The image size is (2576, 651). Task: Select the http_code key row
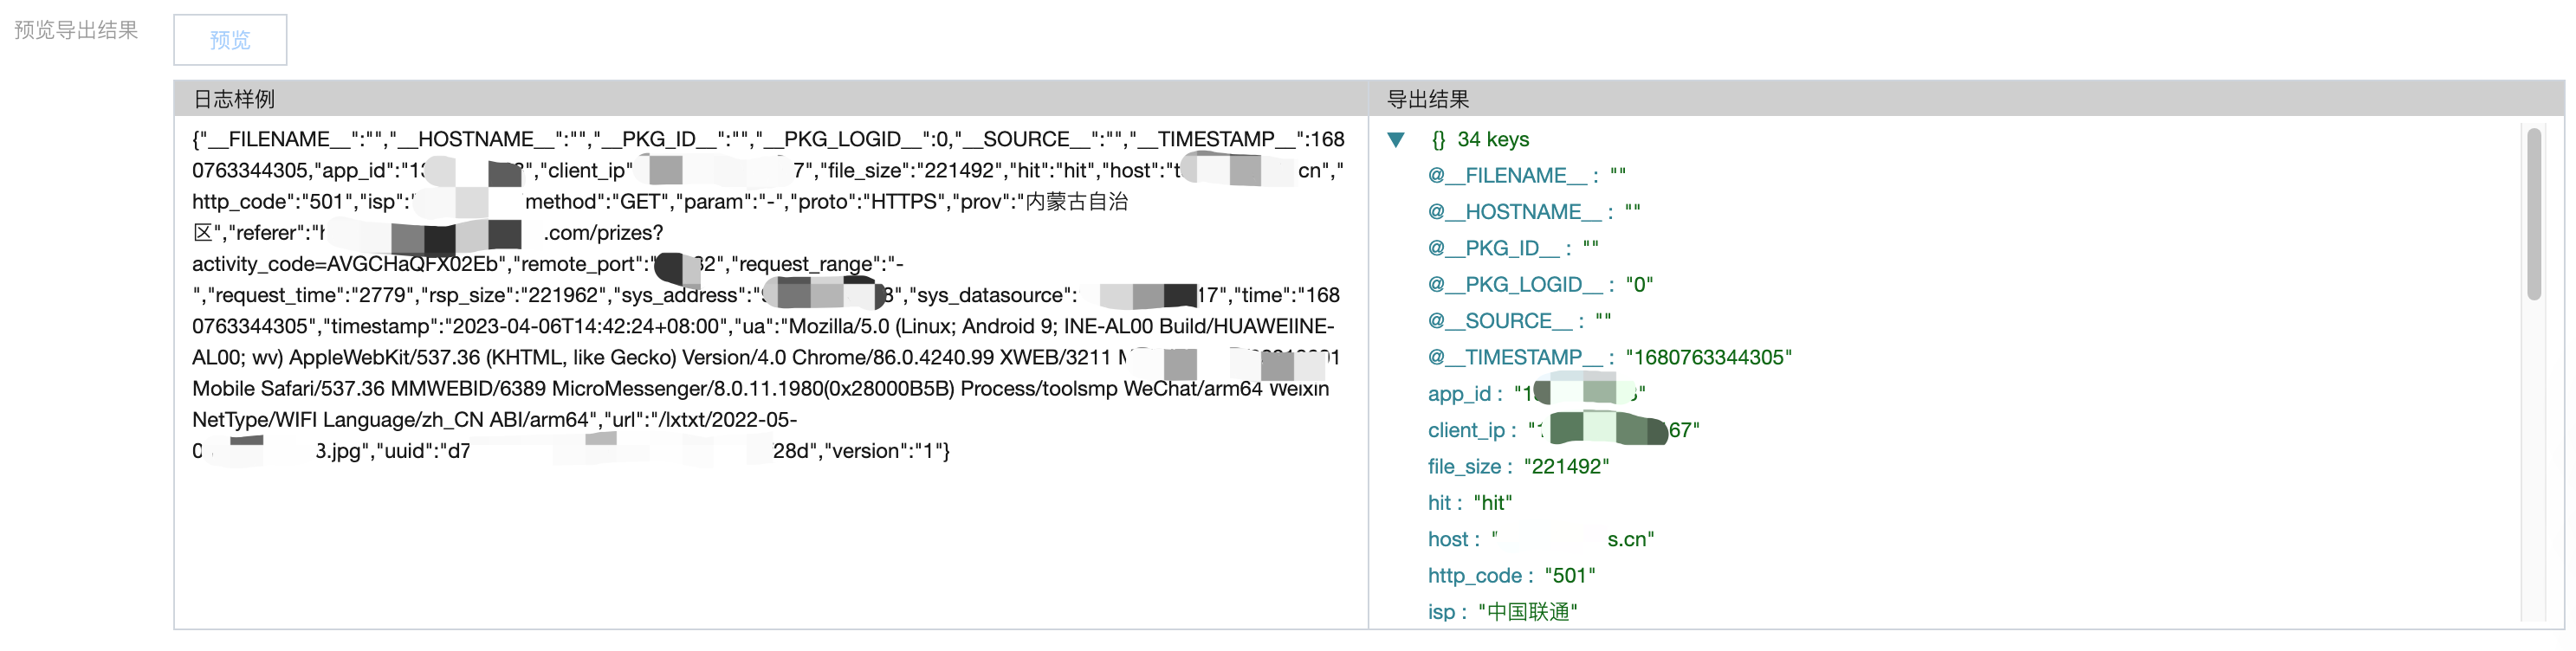click(x=1512, y=576)
